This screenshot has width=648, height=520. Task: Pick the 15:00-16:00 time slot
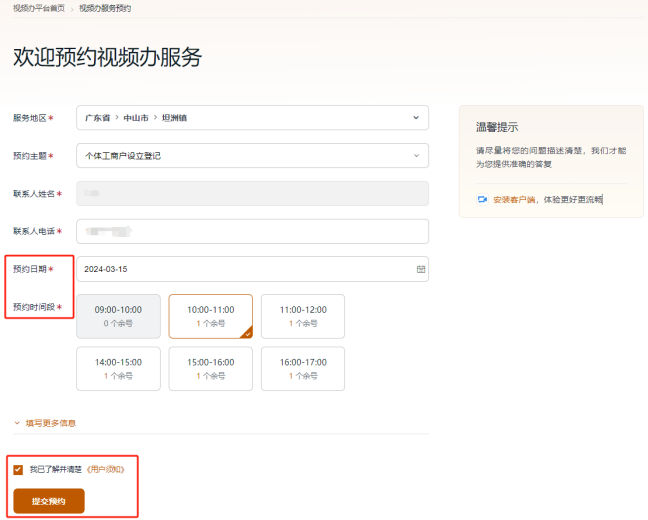[211, 369]
